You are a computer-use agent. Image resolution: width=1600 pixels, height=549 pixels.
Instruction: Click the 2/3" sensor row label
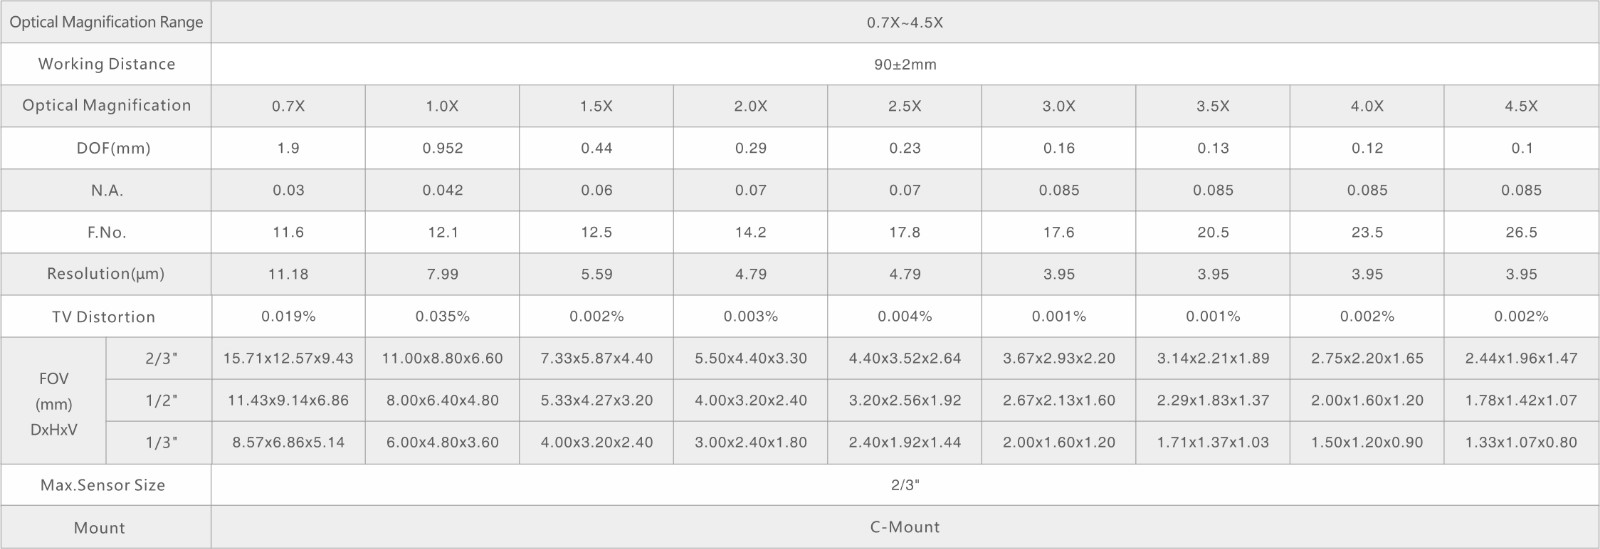[x=159, y=358]
